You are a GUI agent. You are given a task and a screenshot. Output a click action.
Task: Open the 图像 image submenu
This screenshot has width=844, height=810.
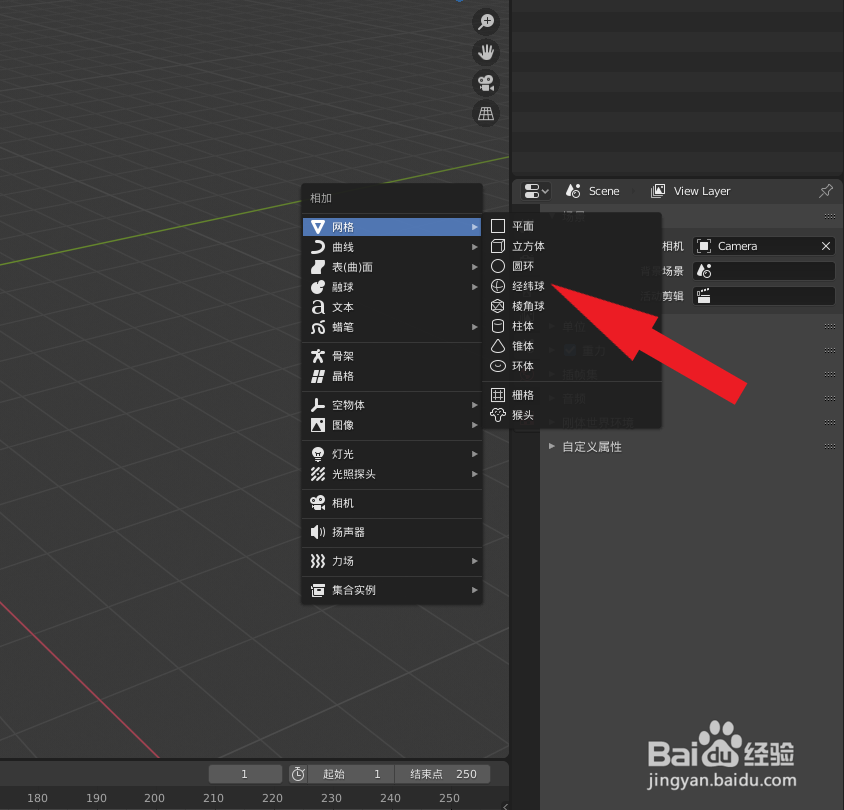point(392,425)
